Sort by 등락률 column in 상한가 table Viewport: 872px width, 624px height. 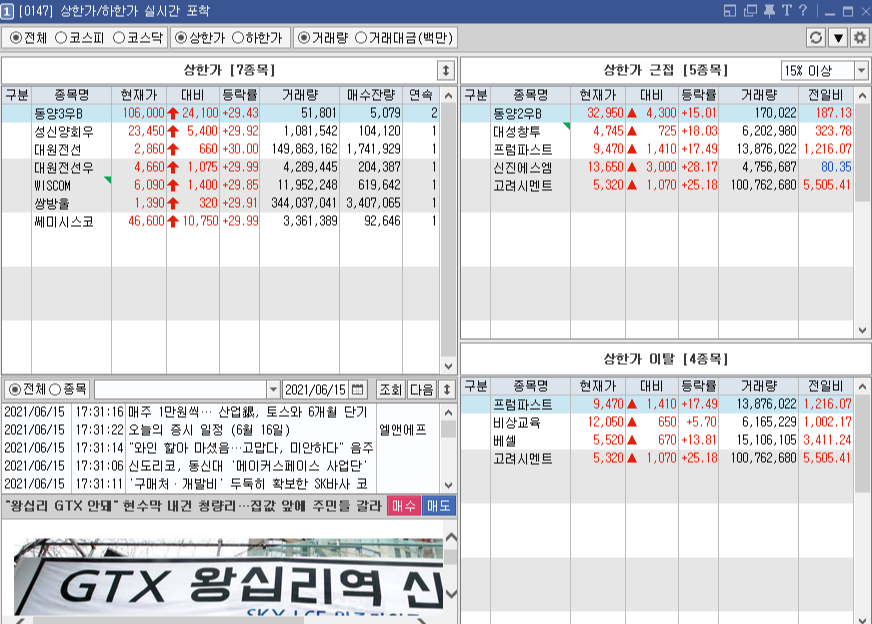(240, 95)
